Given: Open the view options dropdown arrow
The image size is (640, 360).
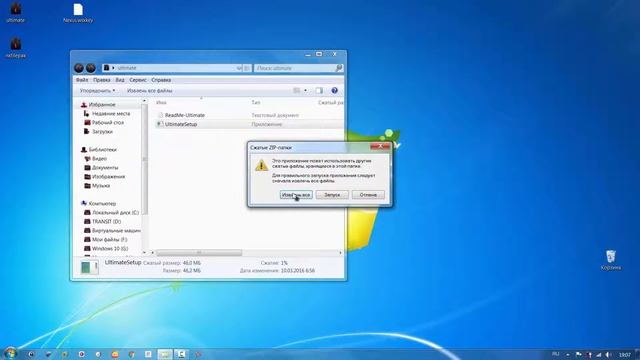Looking at the screenshot, I should click(305, 91).
